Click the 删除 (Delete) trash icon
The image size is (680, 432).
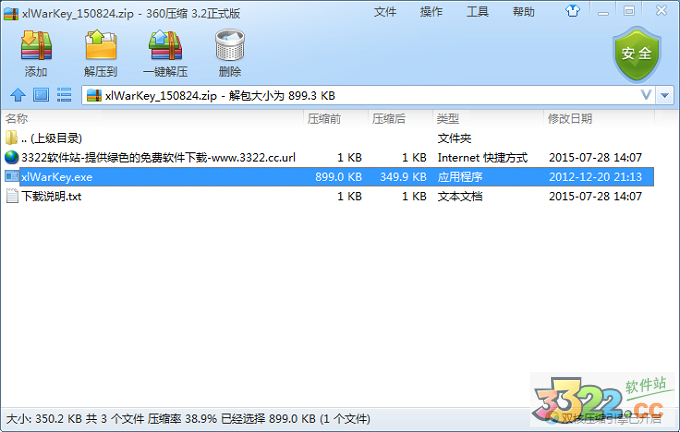230,45
